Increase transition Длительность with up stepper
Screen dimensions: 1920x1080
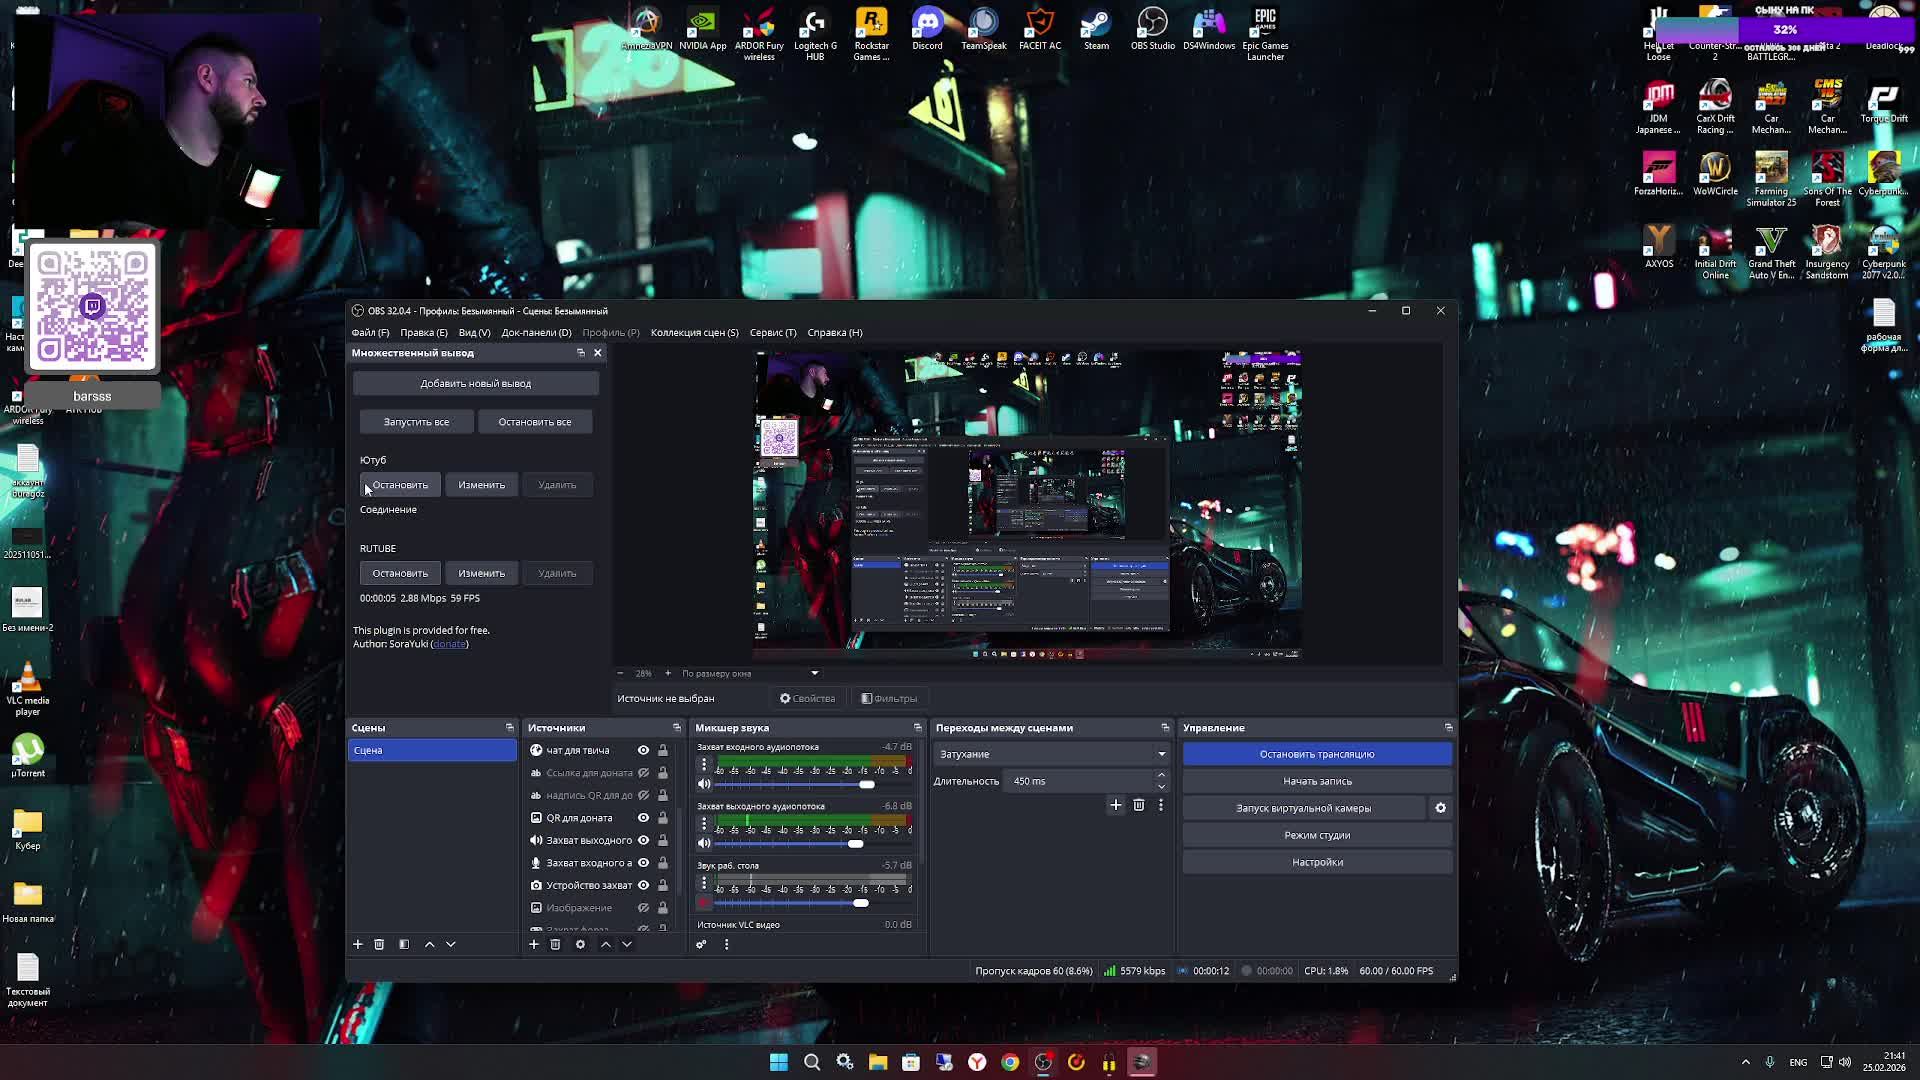[x=1161, y=775]
